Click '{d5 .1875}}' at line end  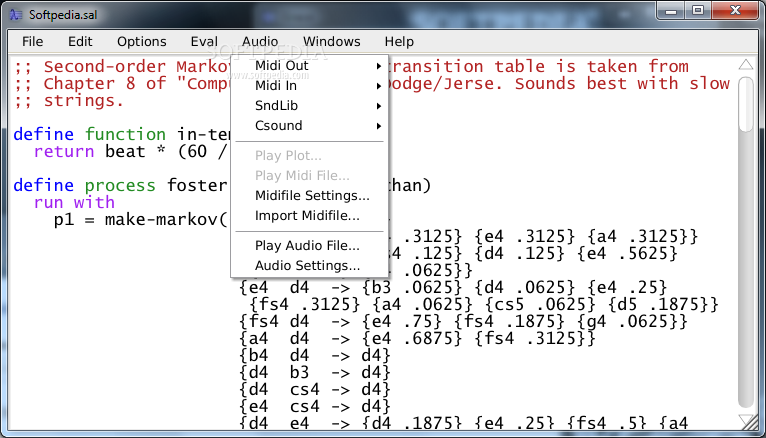[663, 304]
